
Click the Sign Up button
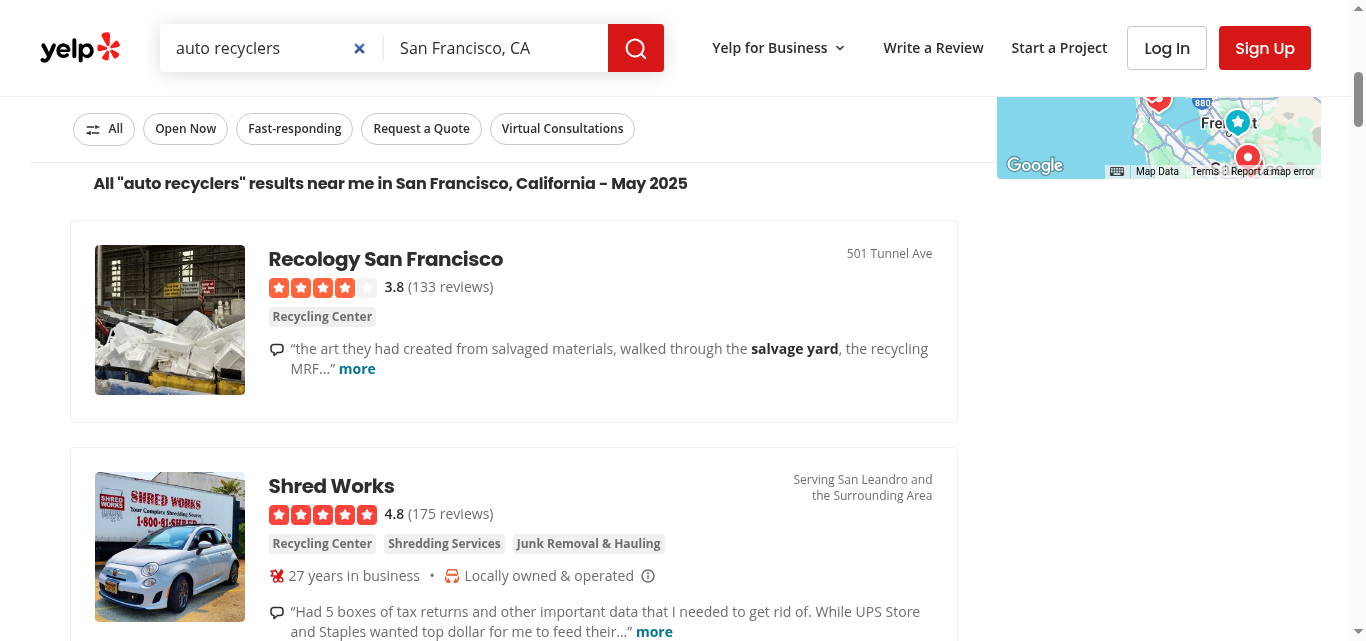coord(1265,48)
